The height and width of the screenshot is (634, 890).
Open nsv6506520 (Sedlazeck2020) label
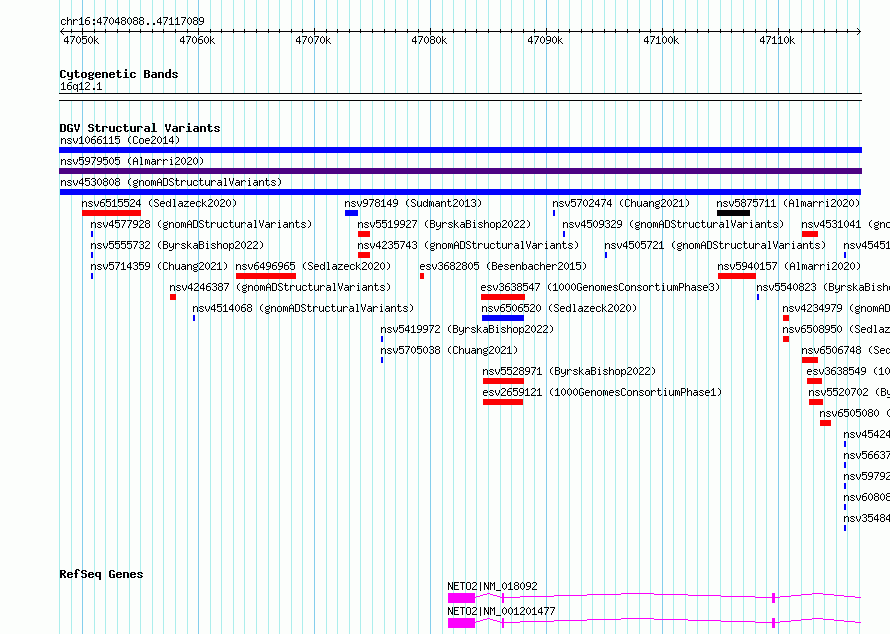pyautogui.click(x=559, y=308)
